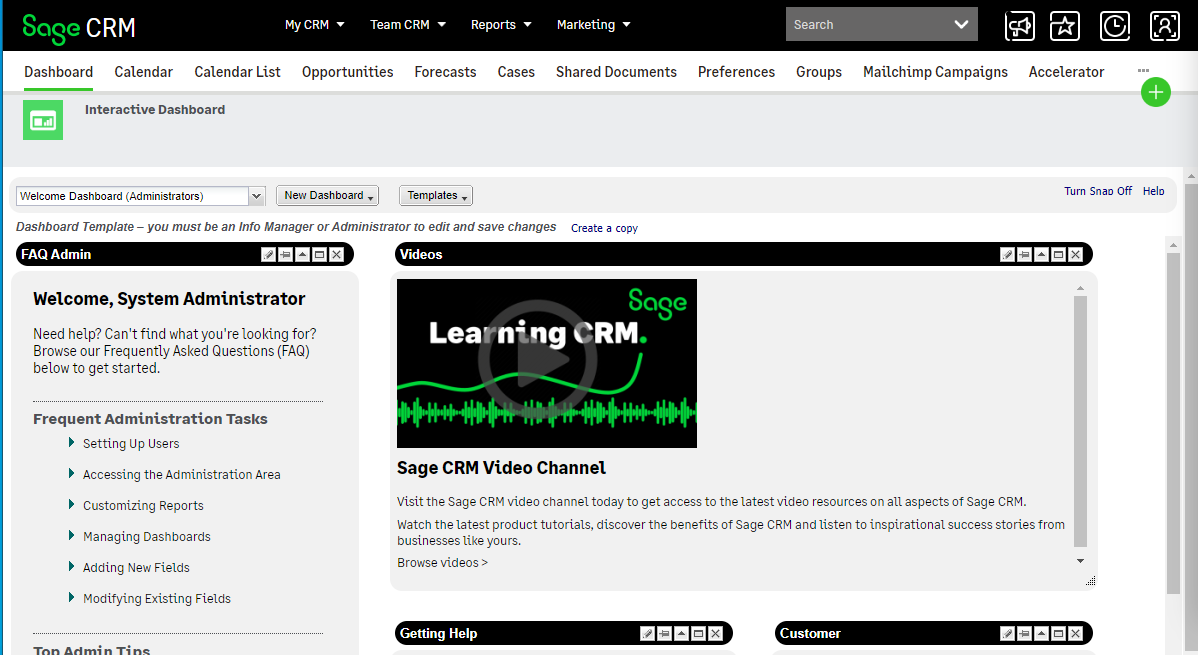Edit the Videos gadget with the pencil icon

click(x=1007, y=255)
